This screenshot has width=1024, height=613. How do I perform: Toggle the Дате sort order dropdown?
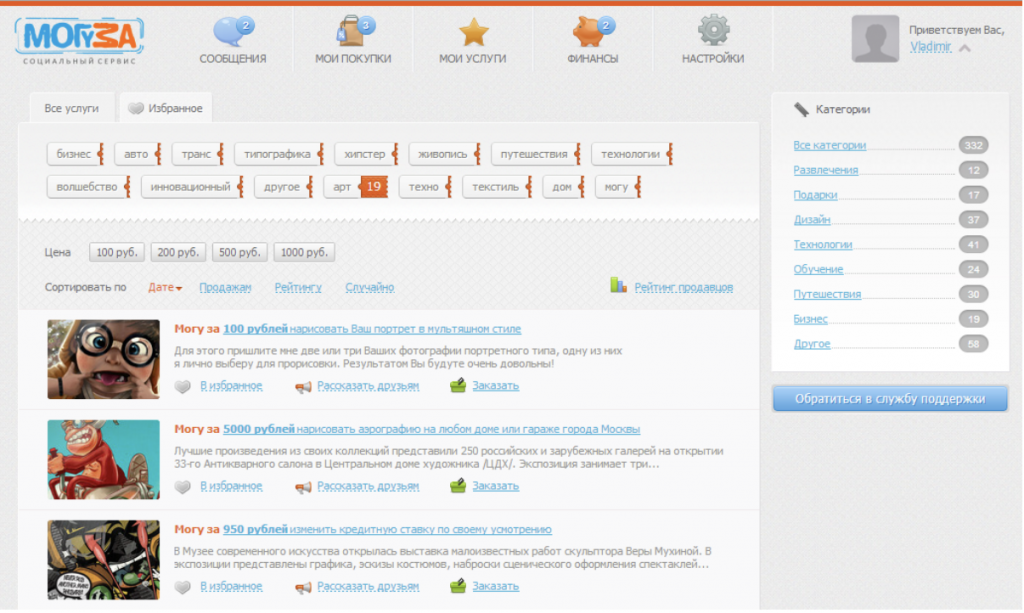point(165,288)
